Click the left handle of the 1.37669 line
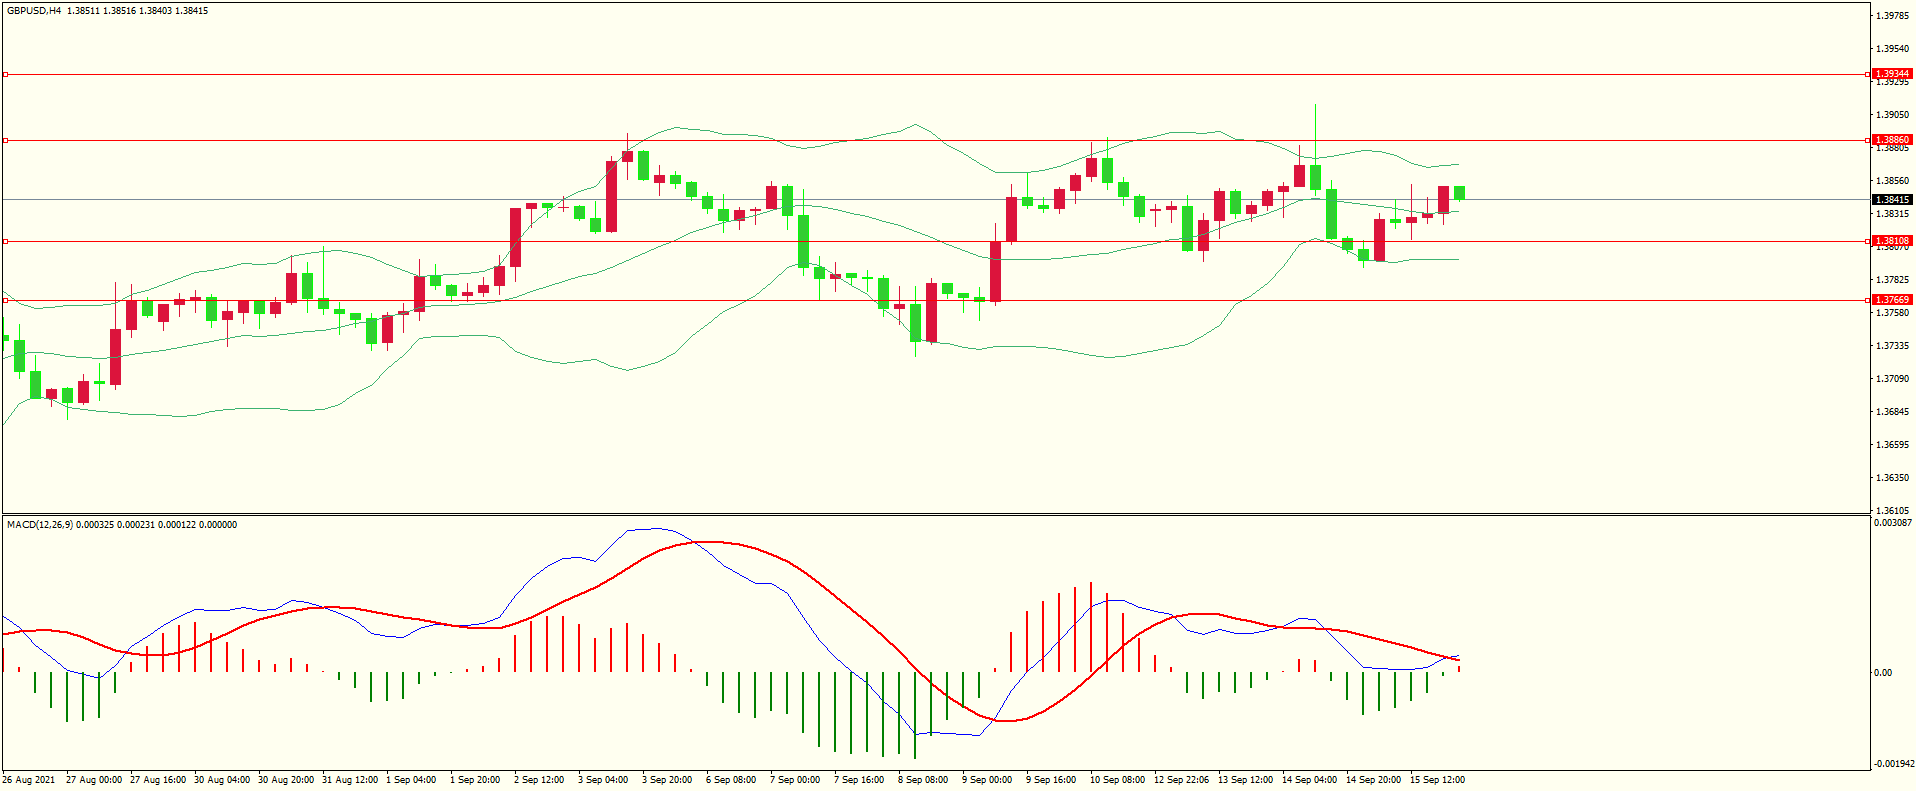The image size is (1916, 791). coord(5,300)
